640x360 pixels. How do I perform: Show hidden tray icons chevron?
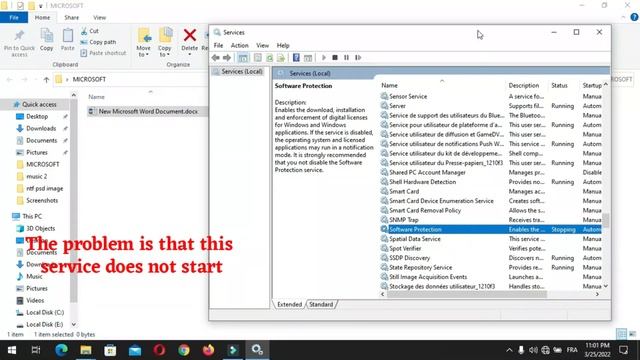[509, 350]
